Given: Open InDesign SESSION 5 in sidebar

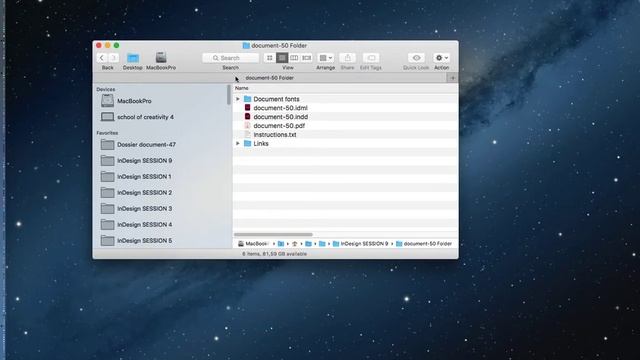Looking at the screenshot, I should point(144,241).
